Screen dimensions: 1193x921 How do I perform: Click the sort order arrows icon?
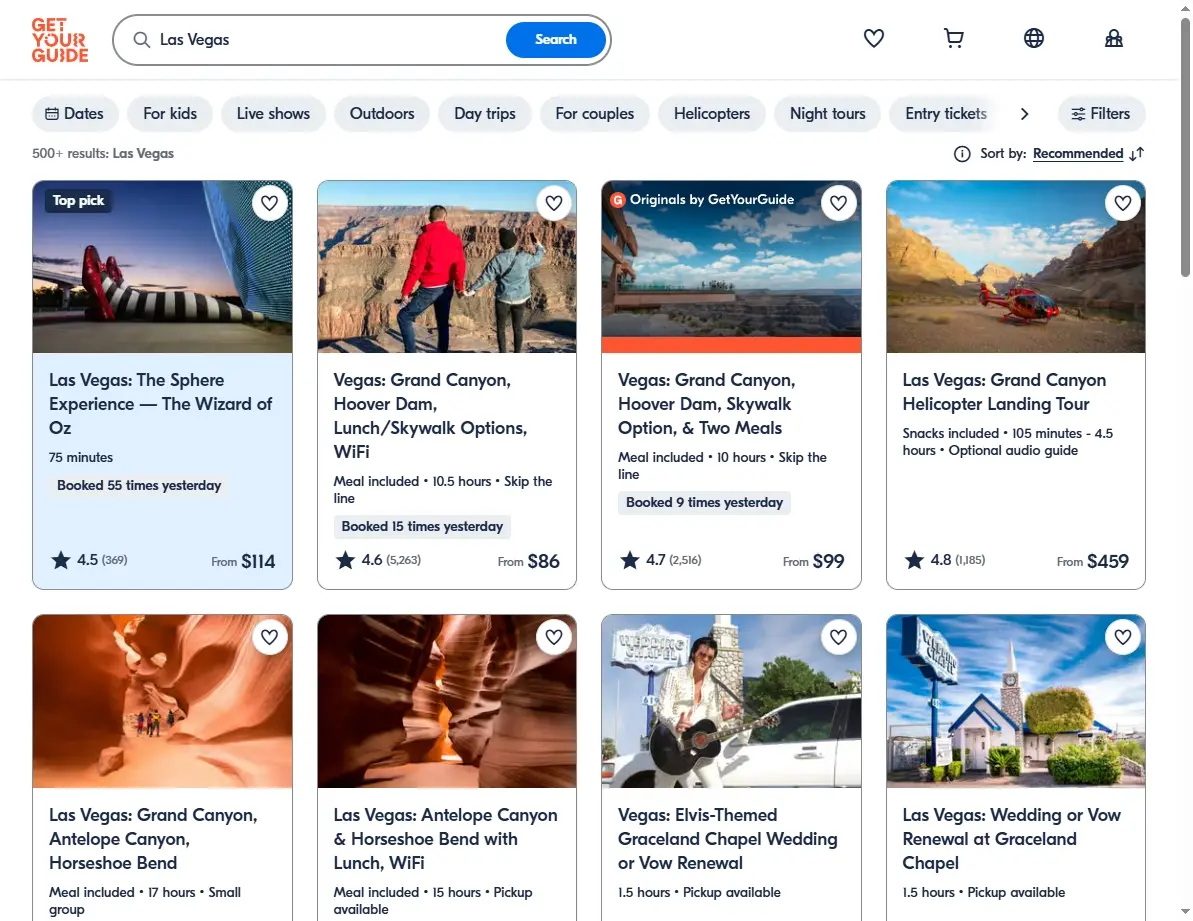tap(1137, 154)
